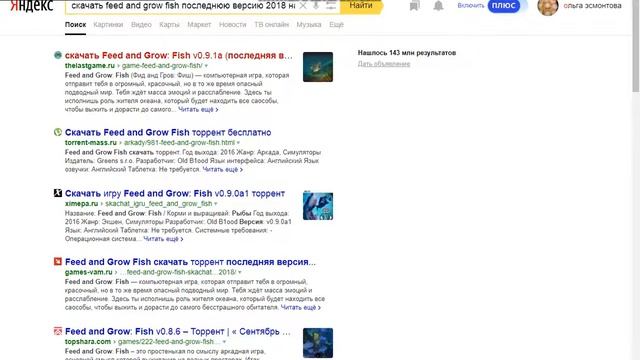Click topshara.com favicon
This screenshot has height=360, width=640.
tap(58, 331)
